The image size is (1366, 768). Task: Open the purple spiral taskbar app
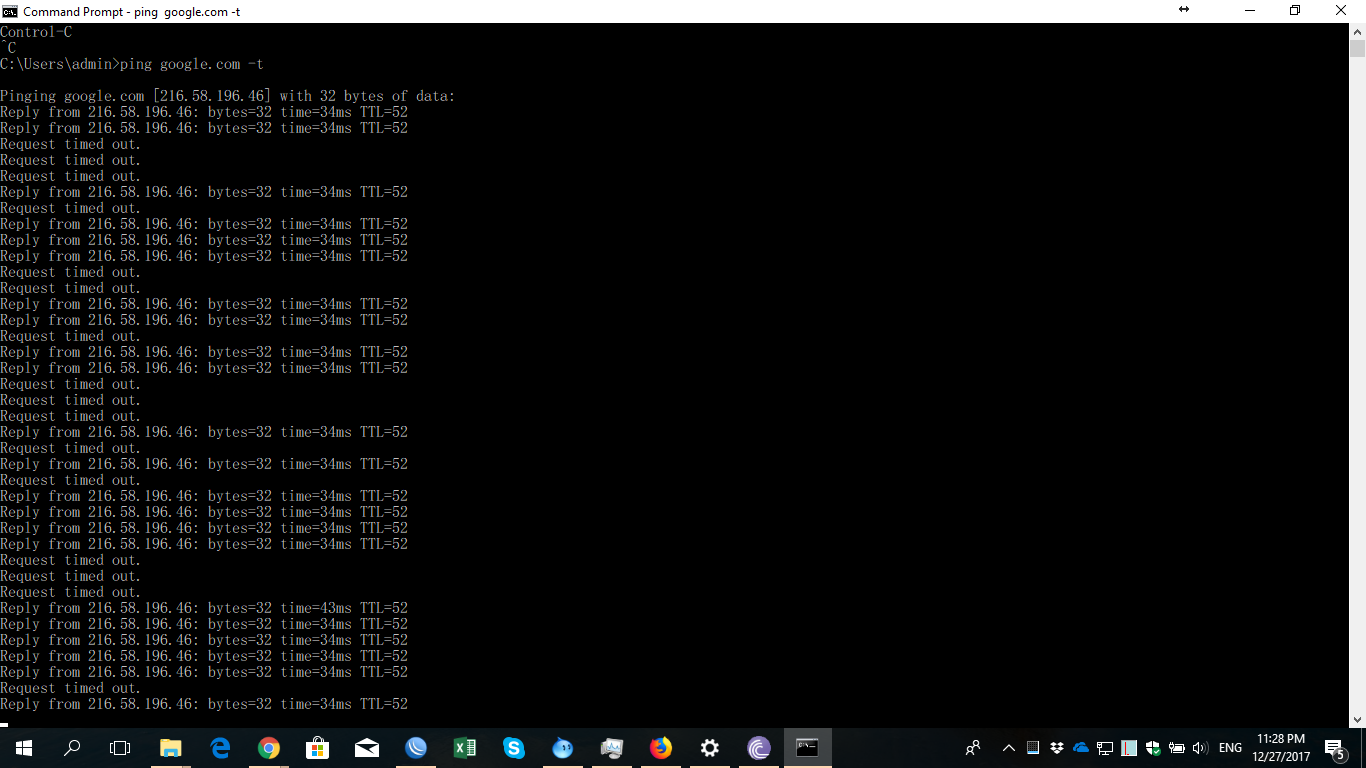coord(759,748)
